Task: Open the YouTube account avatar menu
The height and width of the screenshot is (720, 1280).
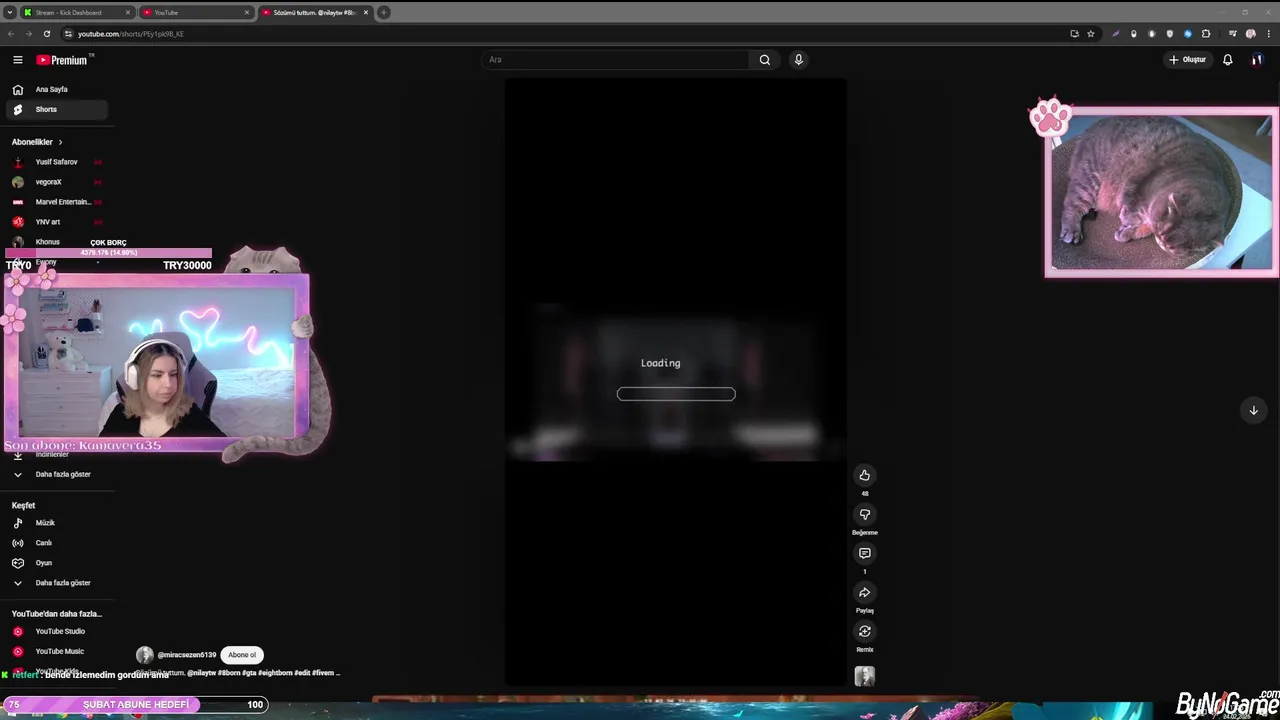Action: [1257, 60]
